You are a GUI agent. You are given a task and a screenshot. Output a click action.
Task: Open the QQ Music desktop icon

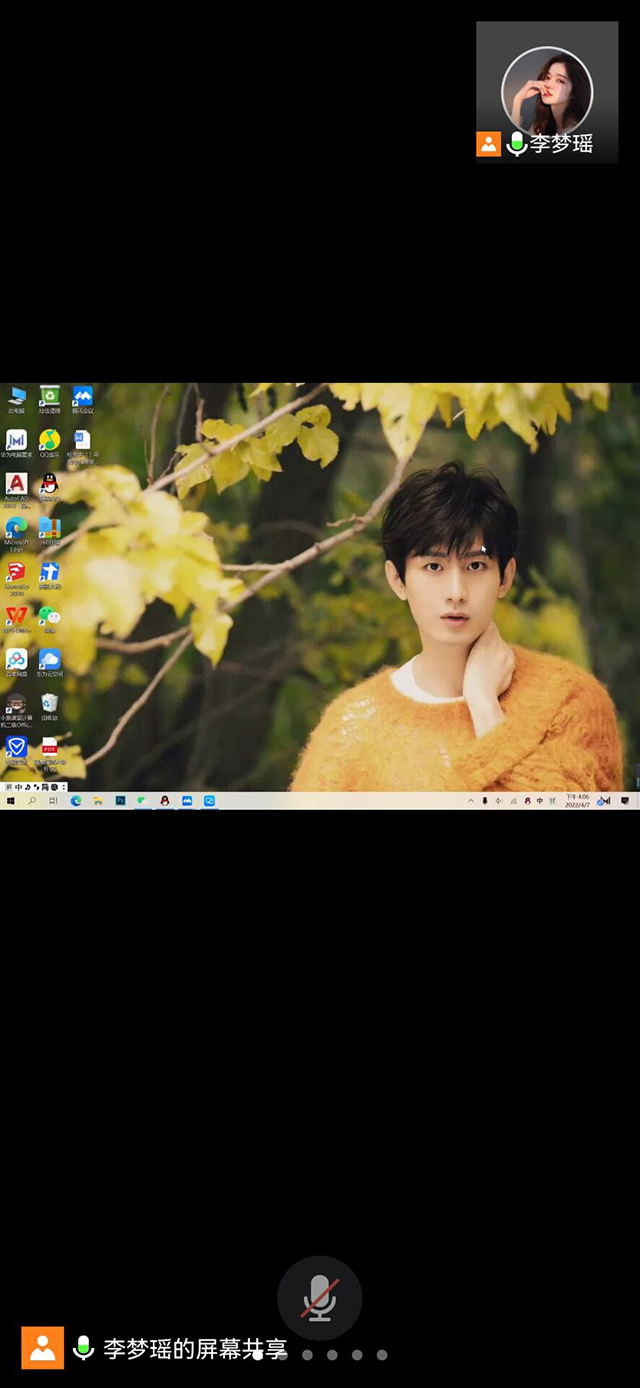coord(49,442)
